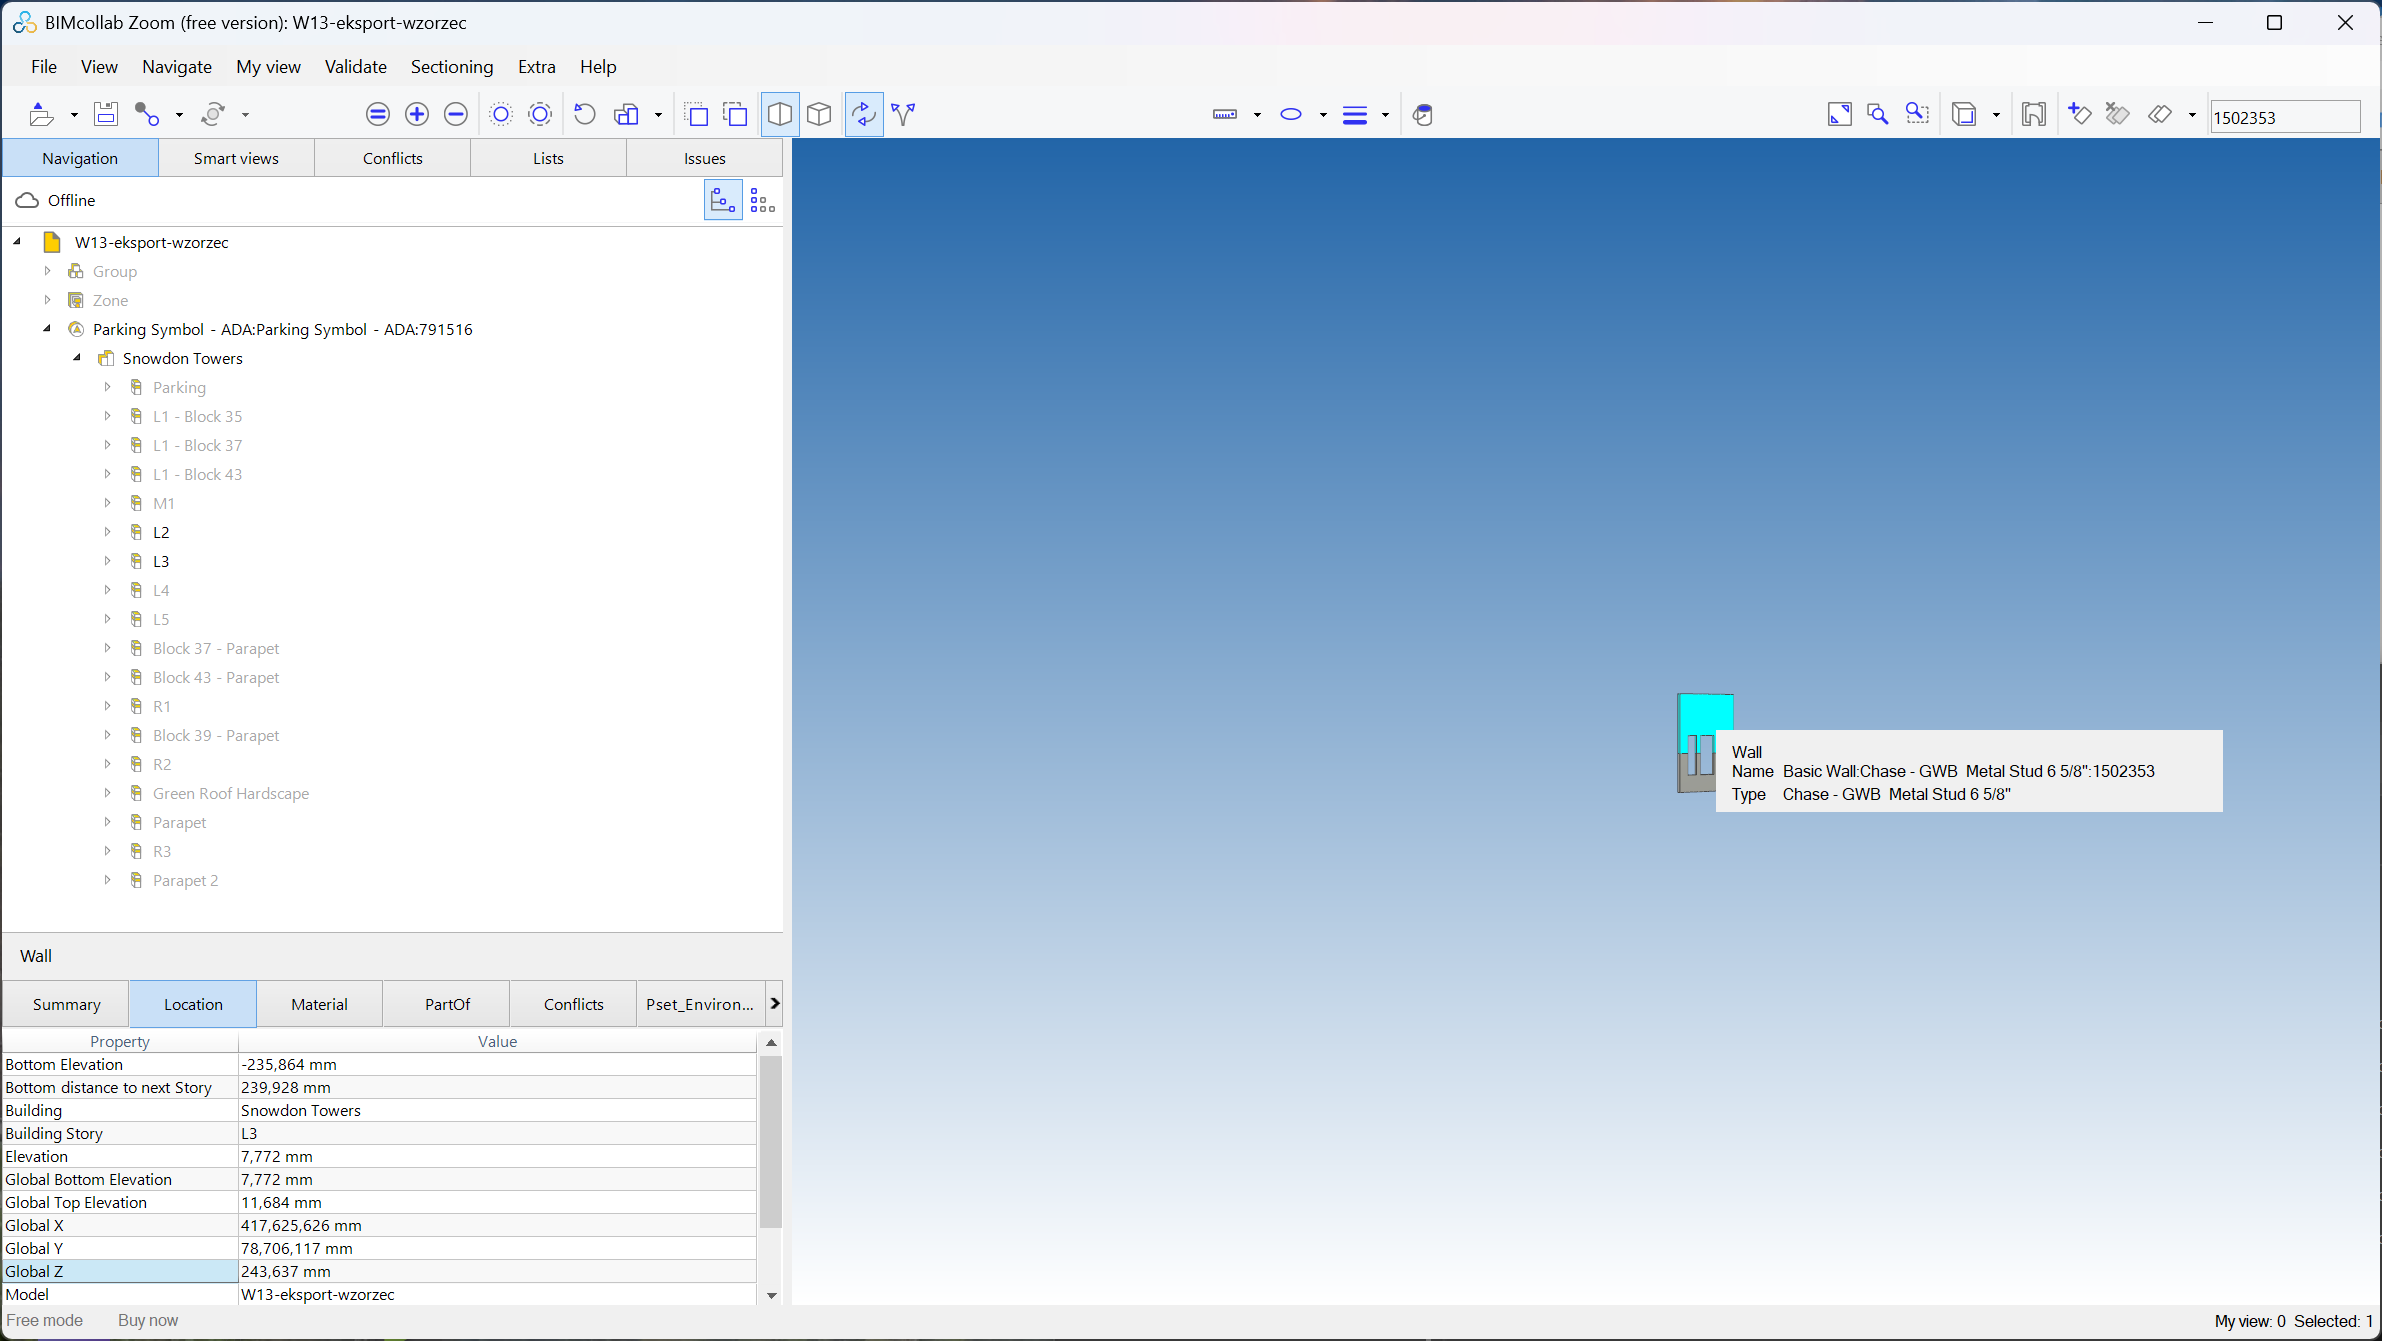Click the ellipse shape tool icon
The height and width of the screenshot is (1341, 2382).
[x=1291, y=115]
